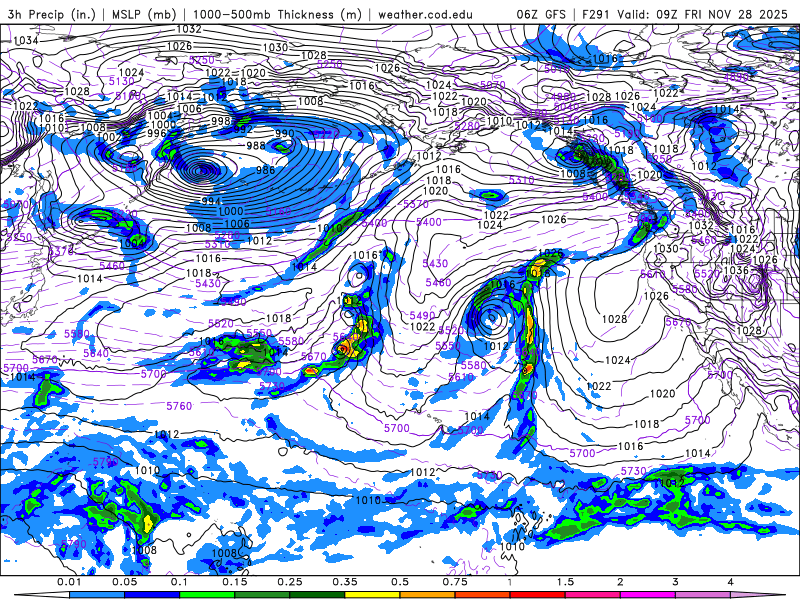Image resolution: width=800 pixels, height=600 pixels.
Task: Click the 988 isobar label
Action: [x=256, y=146]
